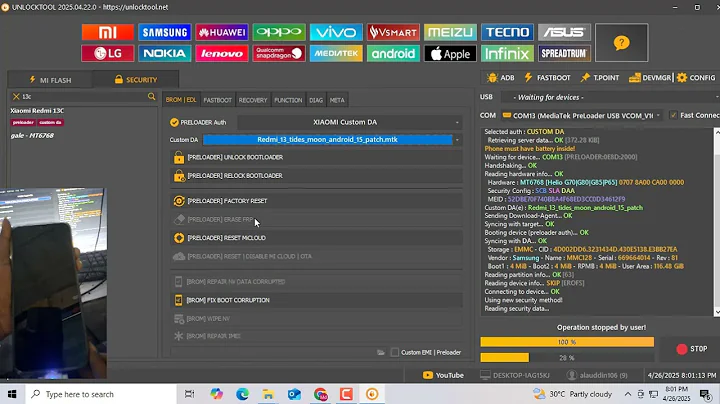The image size is (720, 404).
Task: Click [BROM] FIX BOOT CORRUPTION
Action: 316,300
